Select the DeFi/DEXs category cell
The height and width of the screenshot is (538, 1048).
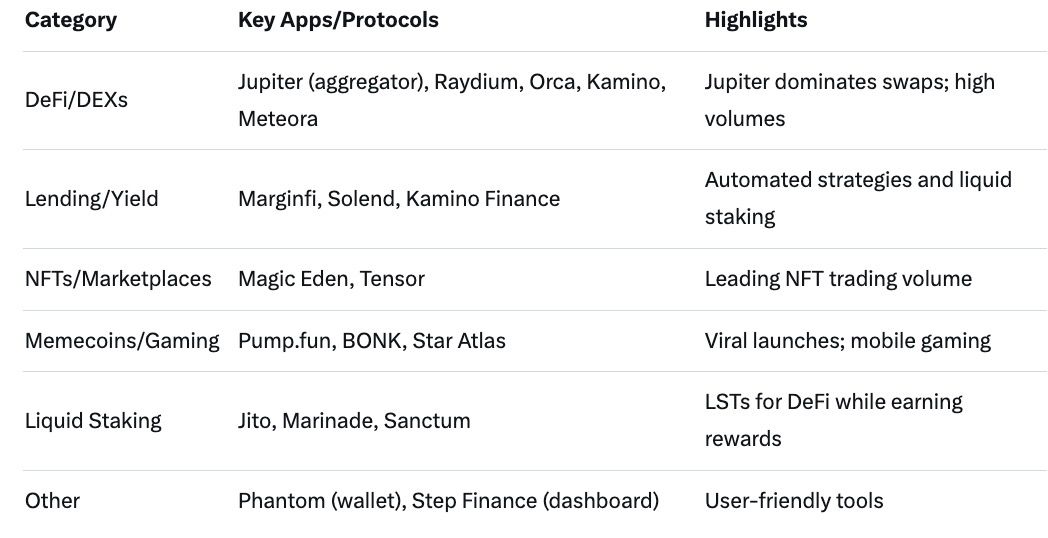(x=76, y=100)
